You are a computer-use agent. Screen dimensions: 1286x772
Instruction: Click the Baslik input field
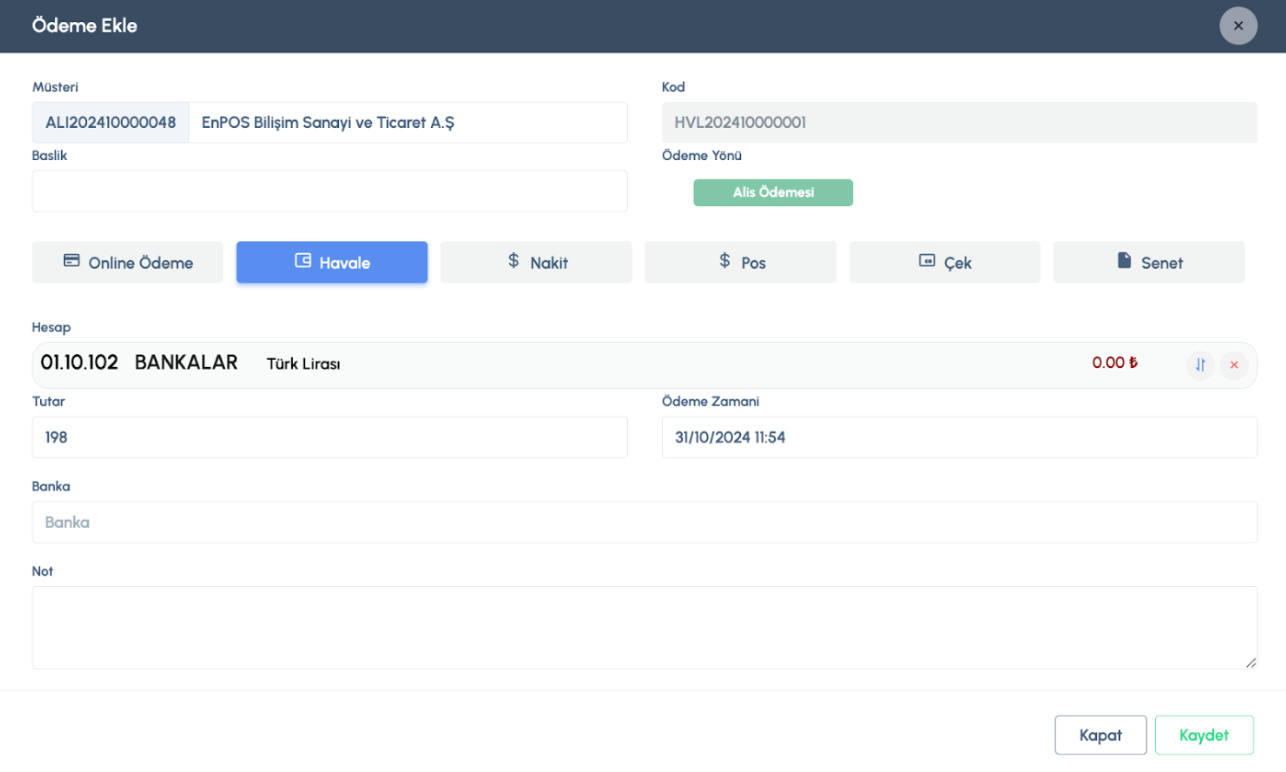(x=330, y=191)
